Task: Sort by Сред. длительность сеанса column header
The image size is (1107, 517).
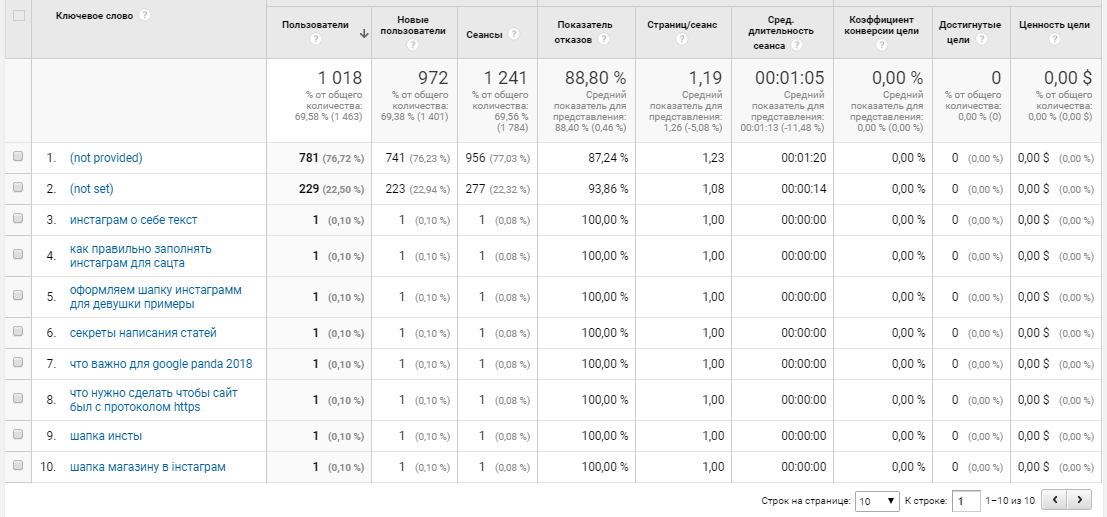Action: [782, 31]
